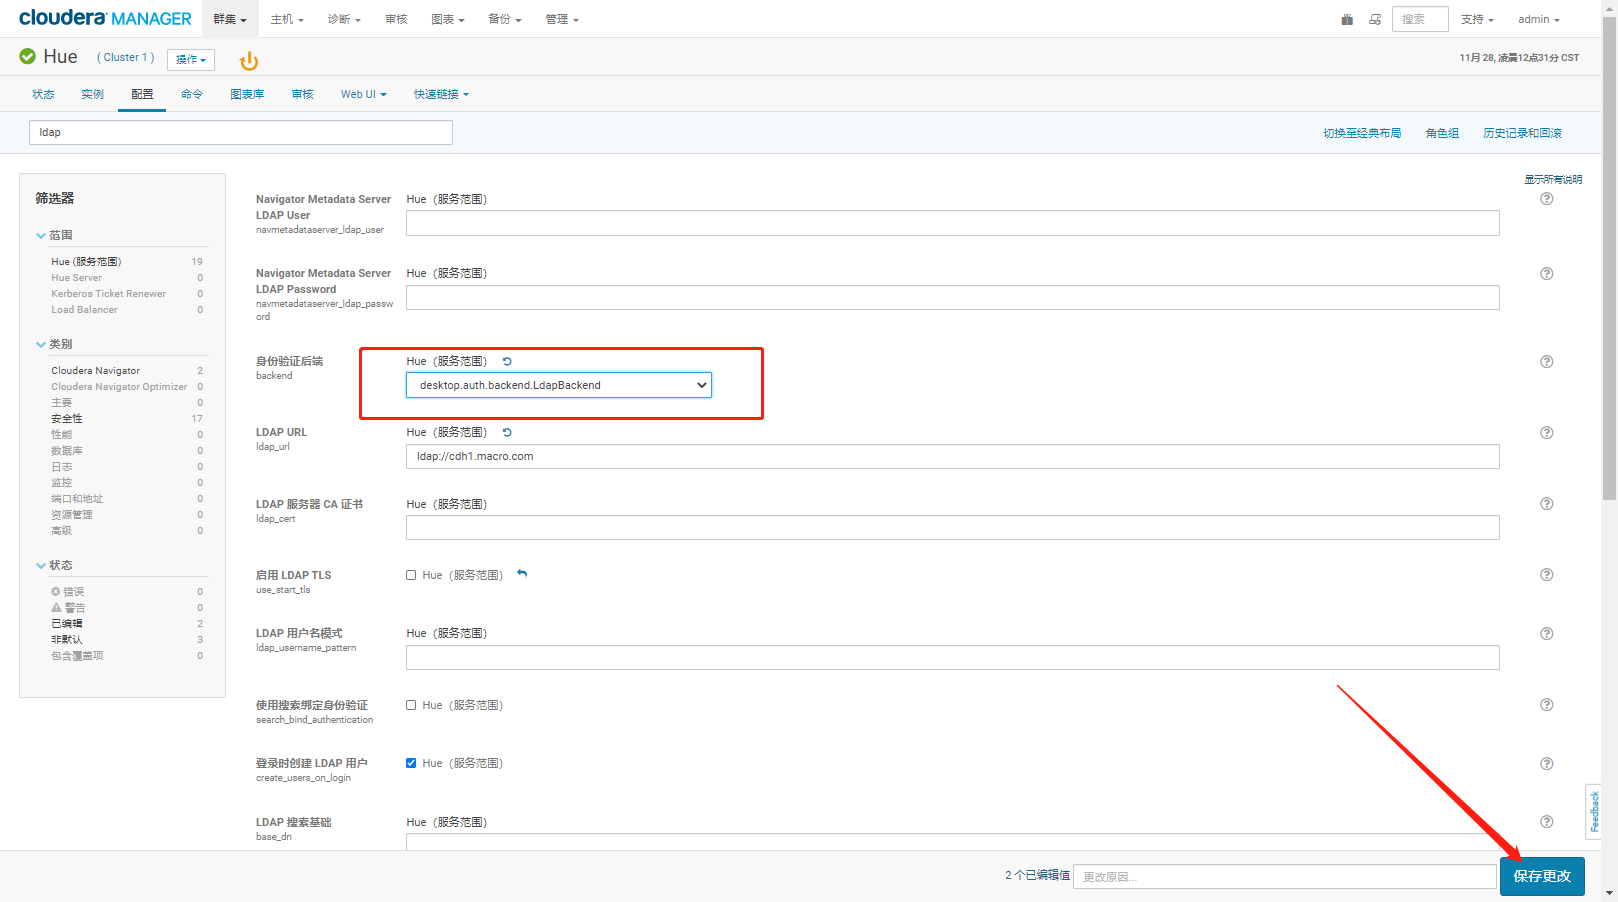
Task: Show help for Navigator LDAP Password
Action: point(1547,274)
